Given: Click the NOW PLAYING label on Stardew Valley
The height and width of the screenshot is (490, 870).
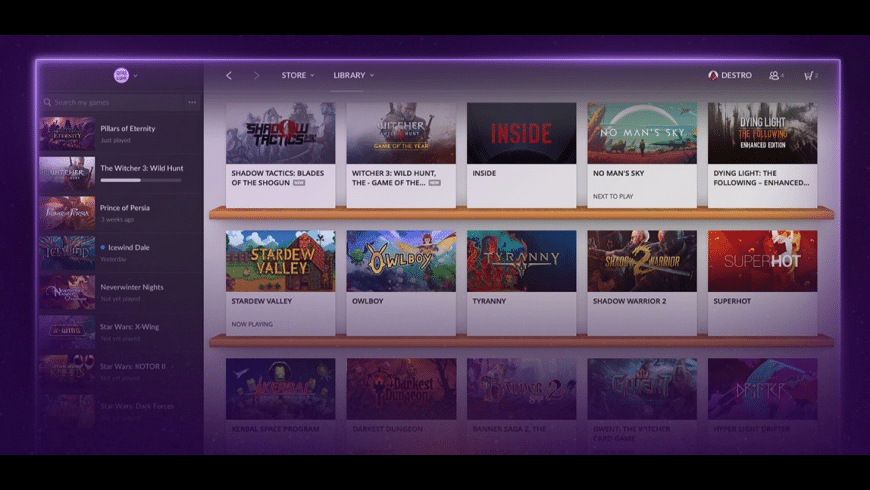Looking at the screenshot, I should pos(252,324).
